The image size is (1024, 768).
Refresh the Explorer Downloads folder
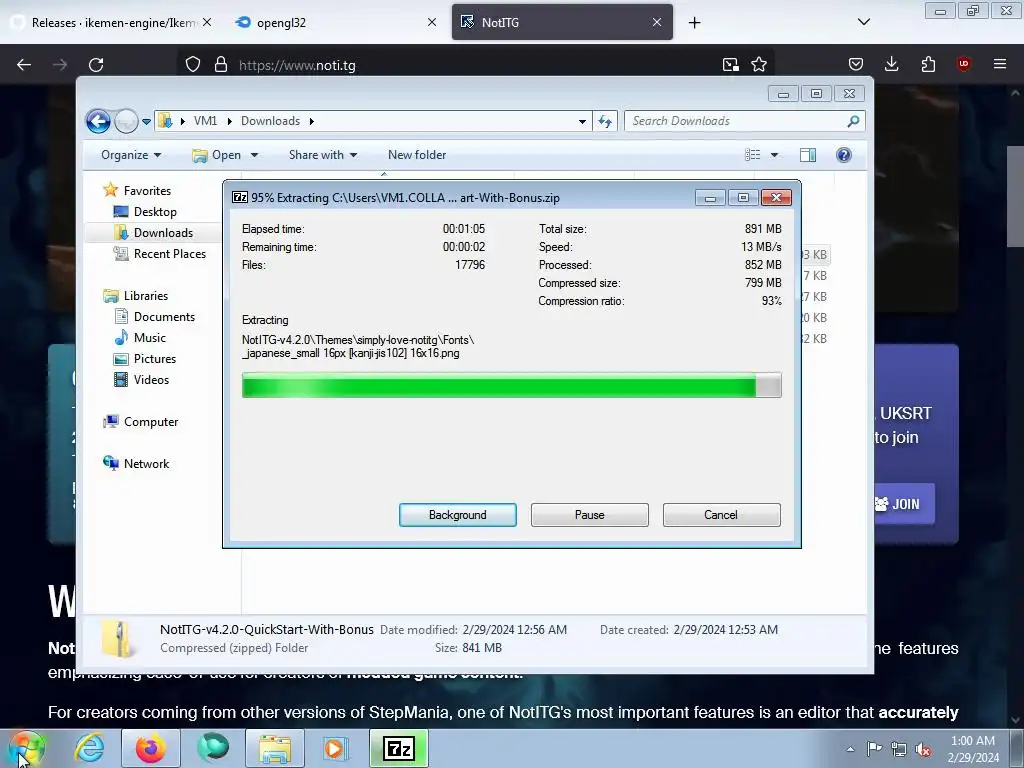coord(605,121)
